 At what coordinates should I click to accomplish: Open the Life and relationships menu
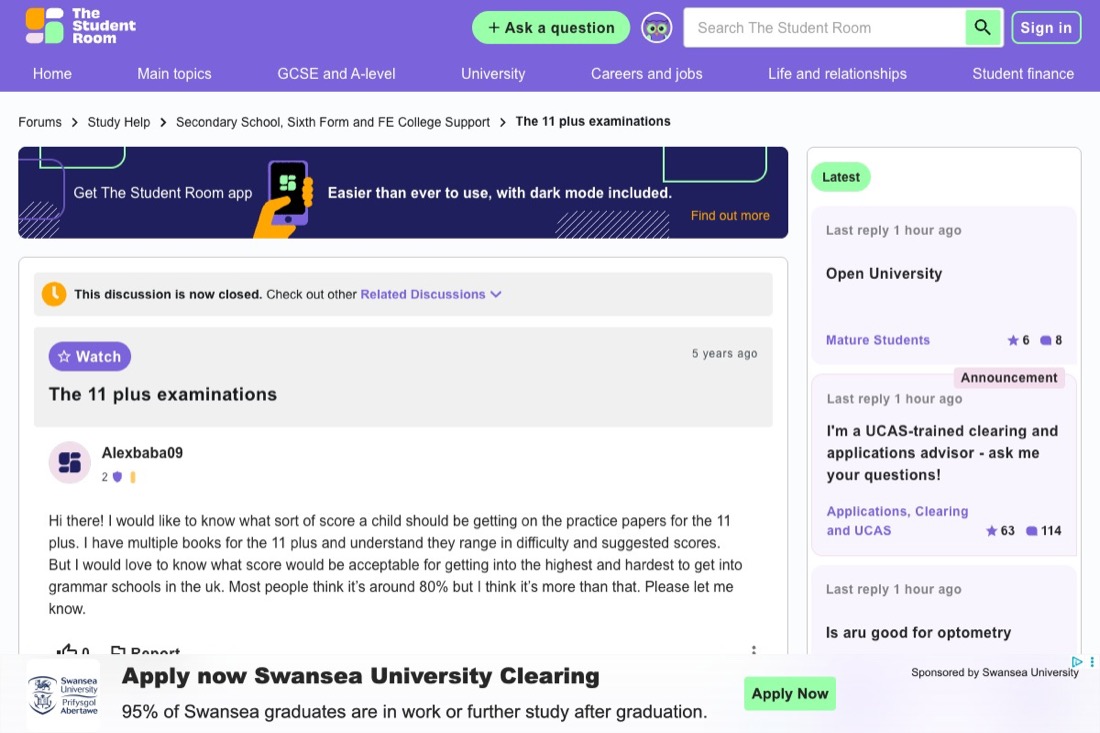point(837,74)
